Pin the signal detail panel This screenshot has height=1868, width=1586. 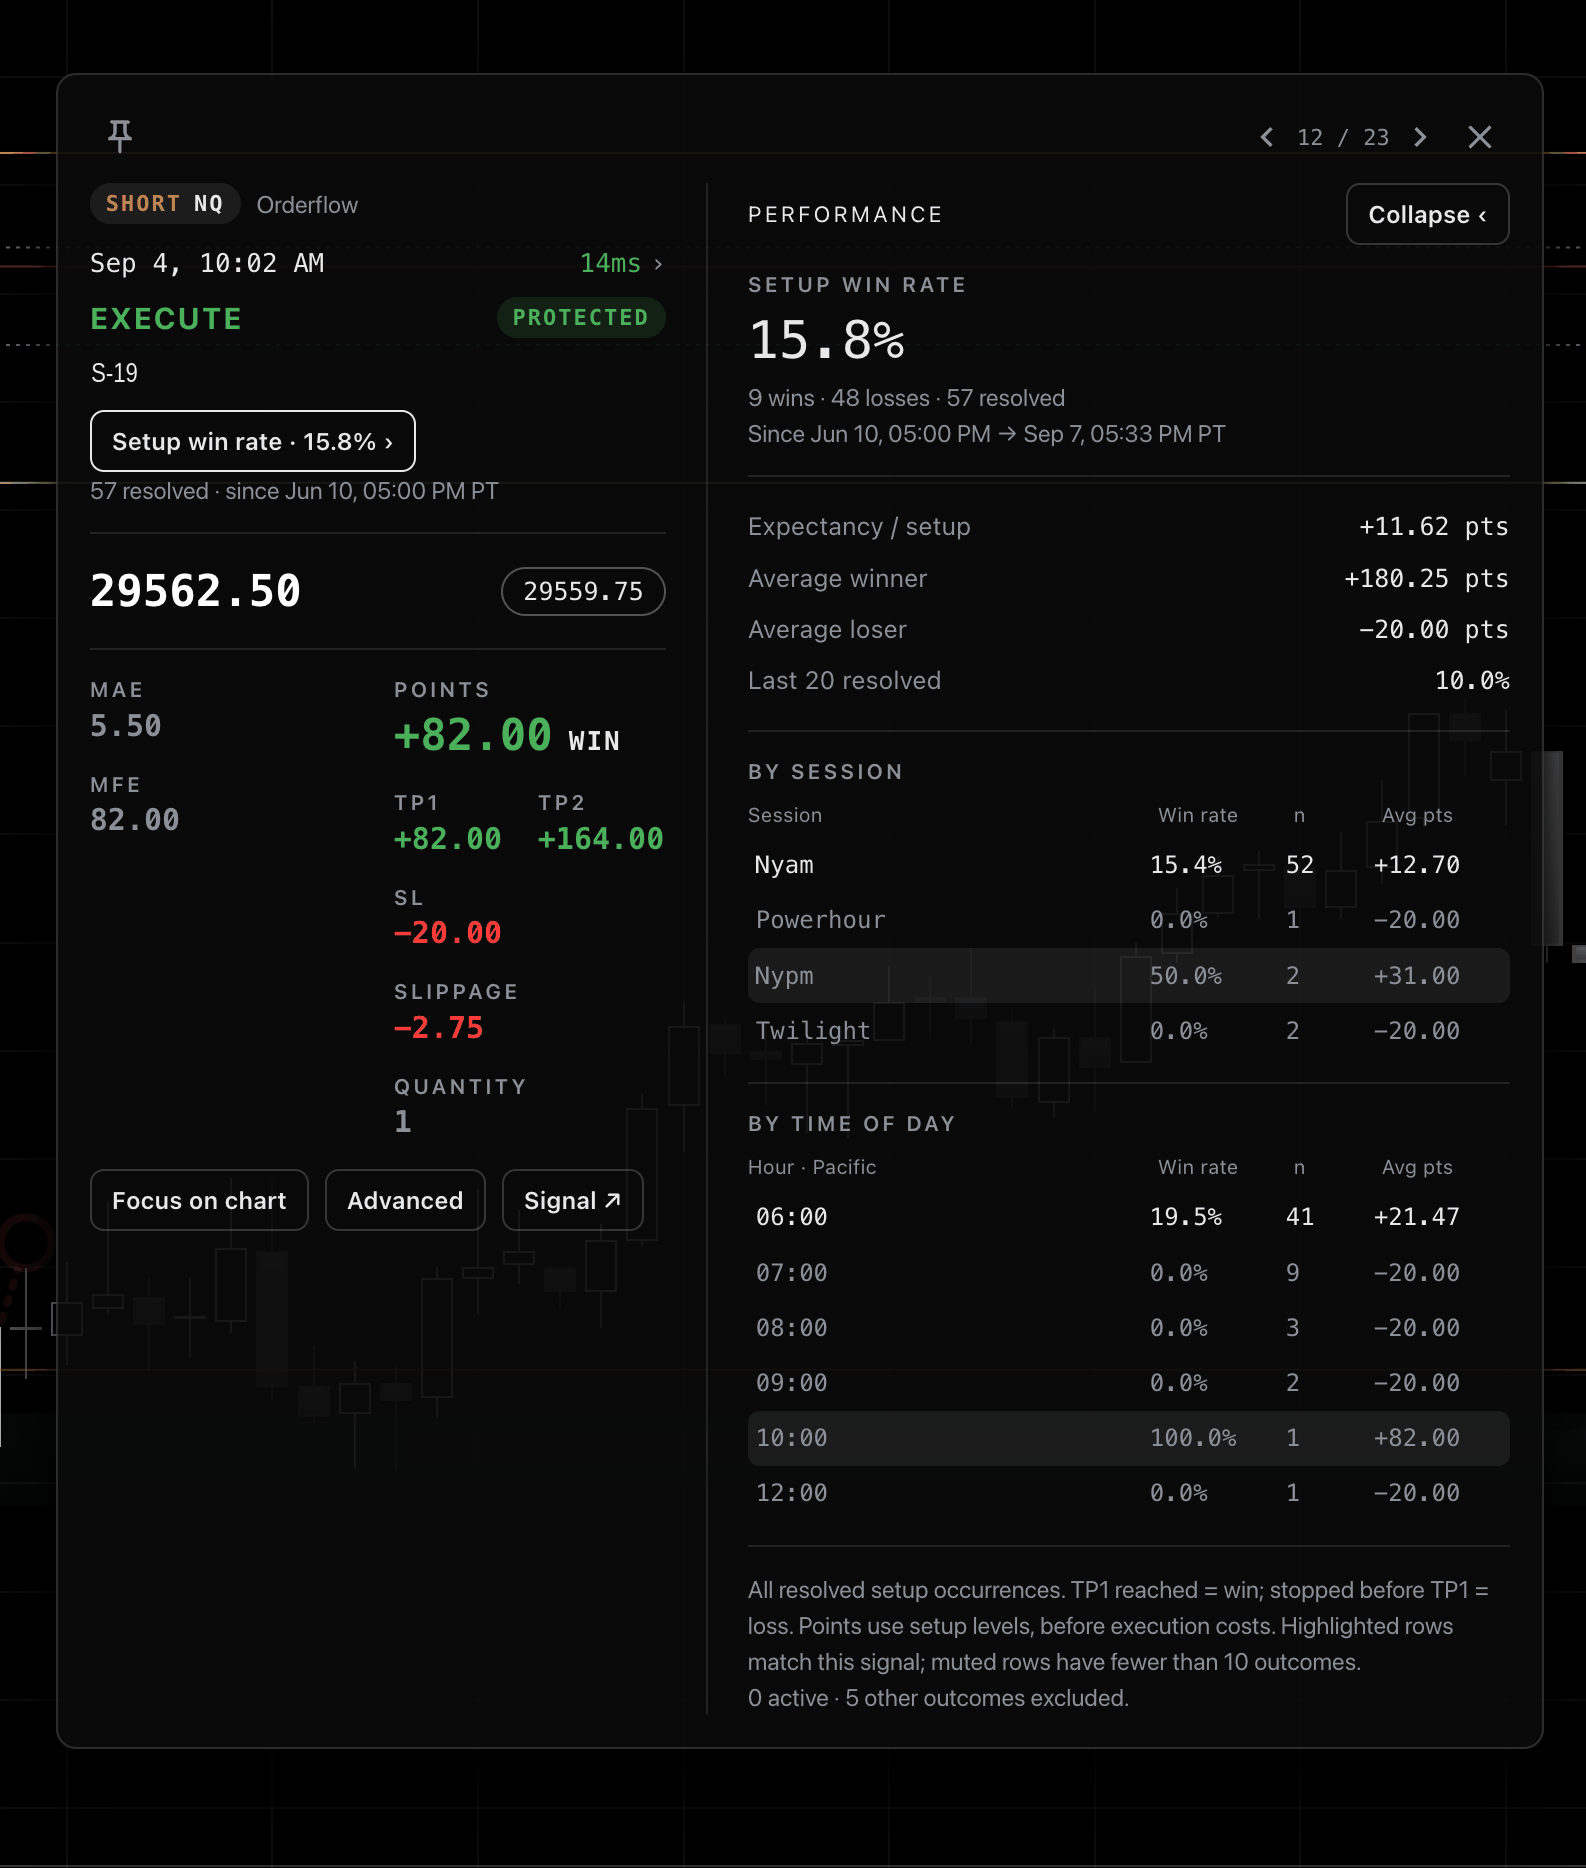coord(120,136)
